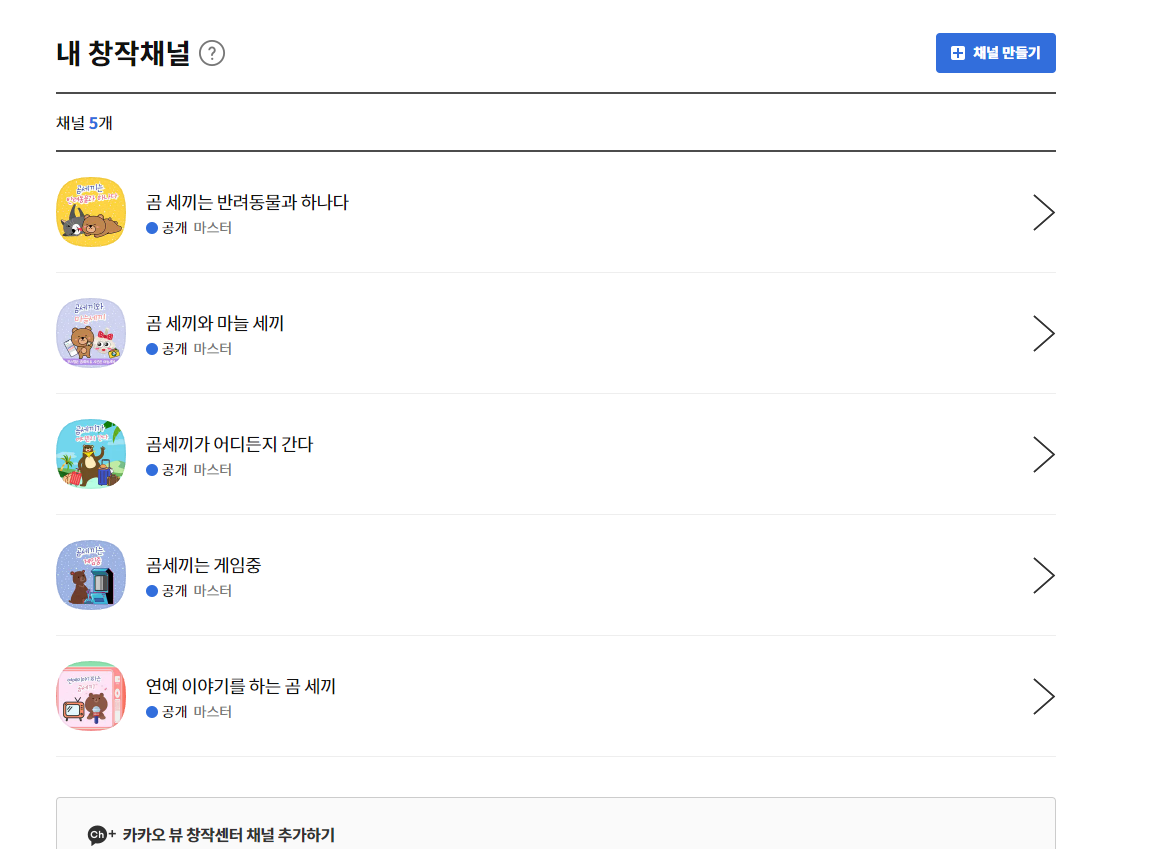Click blue 공개 dot for 곰 세끼는 반려동물과 하나다

[151, 228]
